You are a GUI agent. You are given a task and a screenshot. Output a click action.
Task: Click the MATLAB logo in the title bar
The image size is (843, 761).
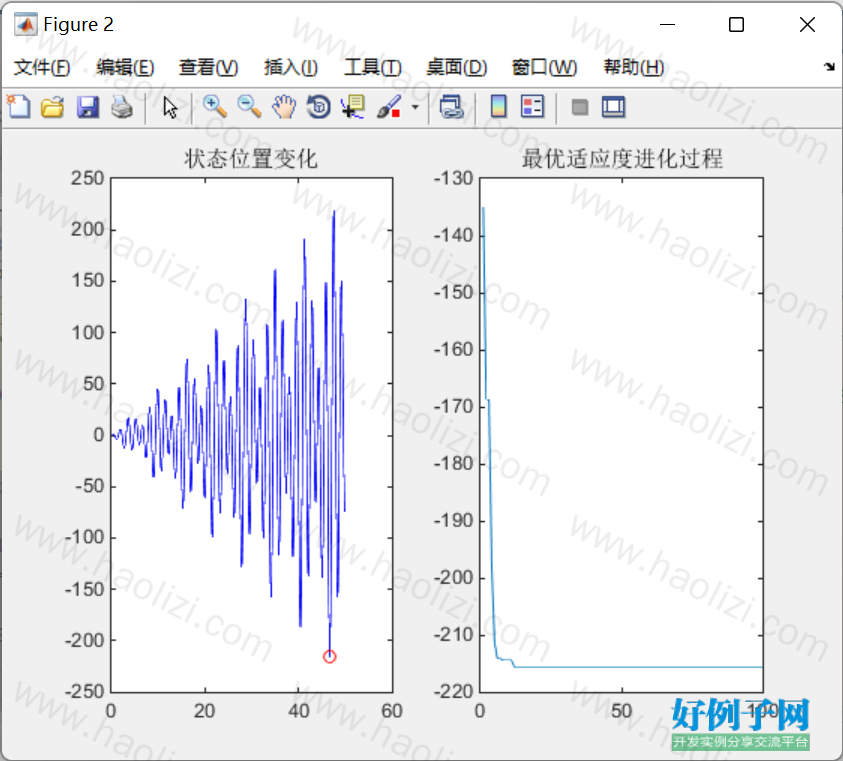[26, 25]
